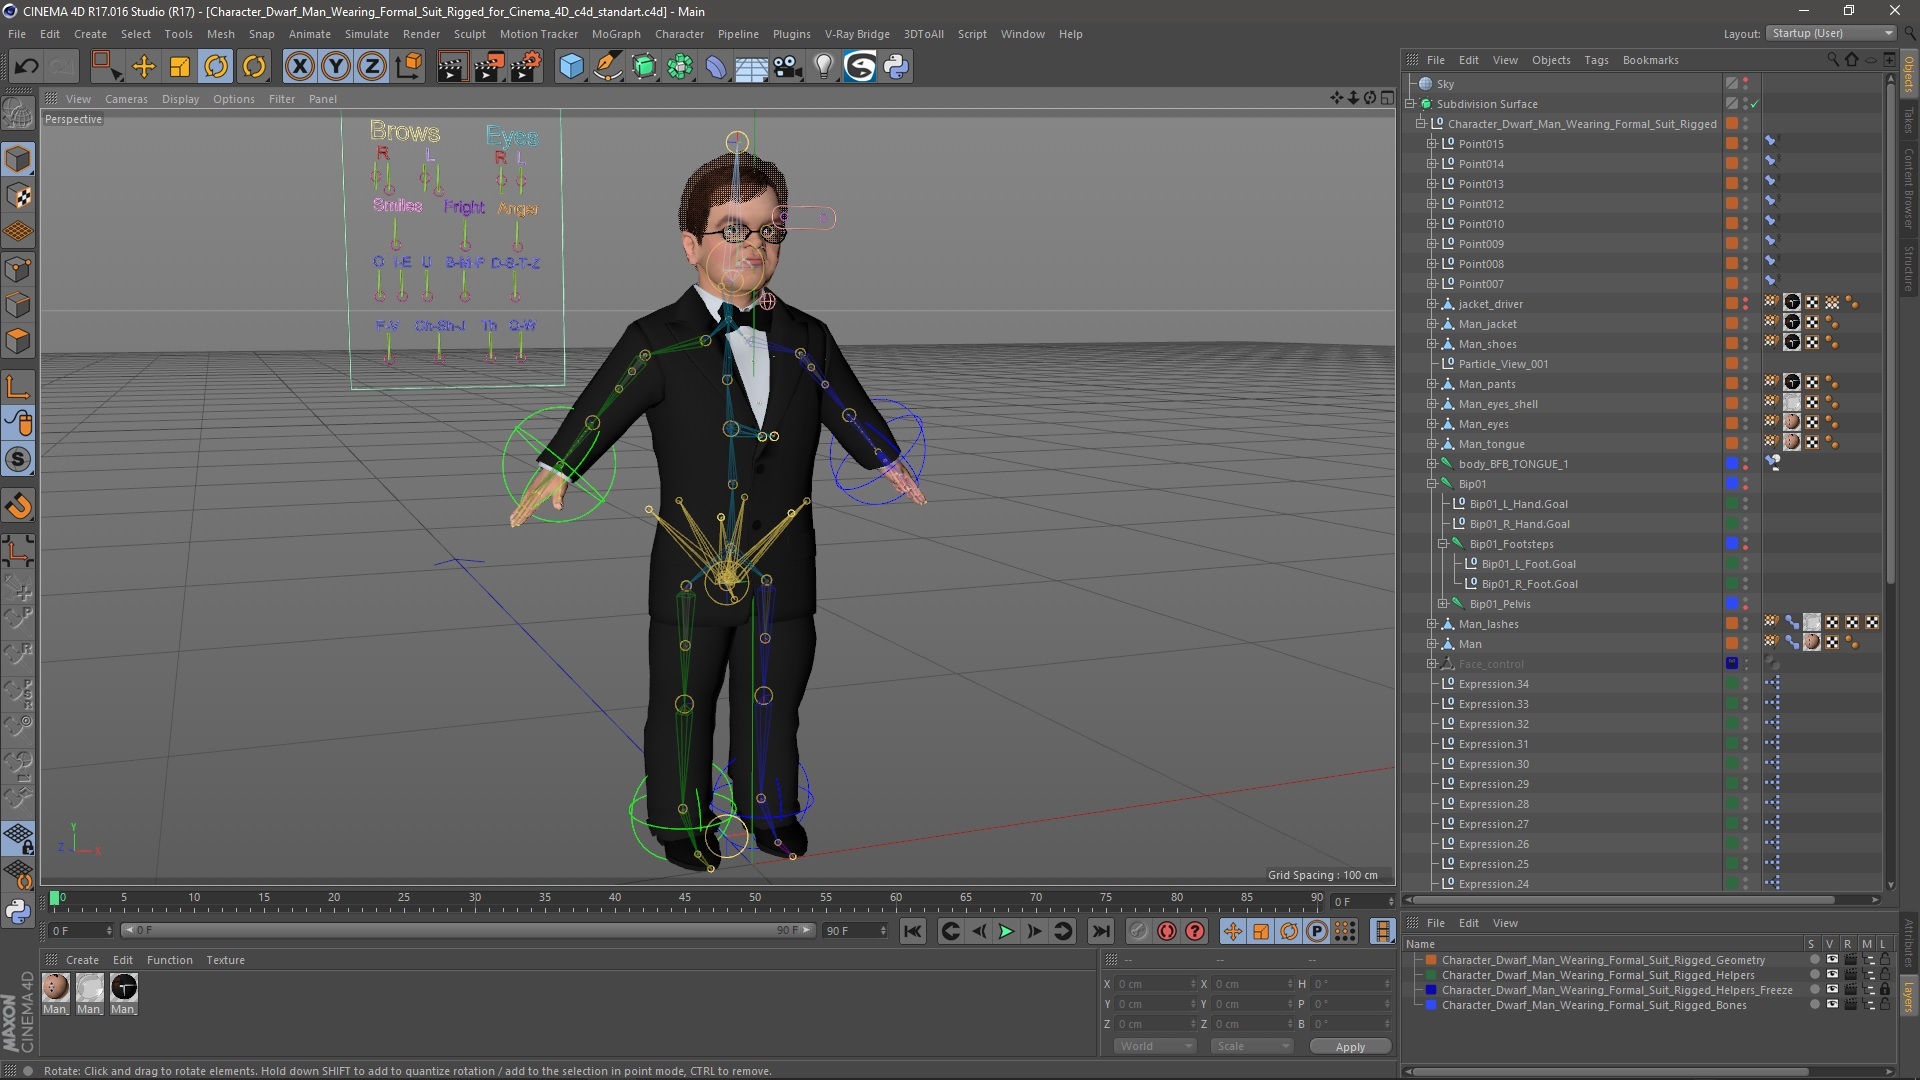Click the Deformer object icon
The height and width of the screenshot is (1080, 1920).
716,67
